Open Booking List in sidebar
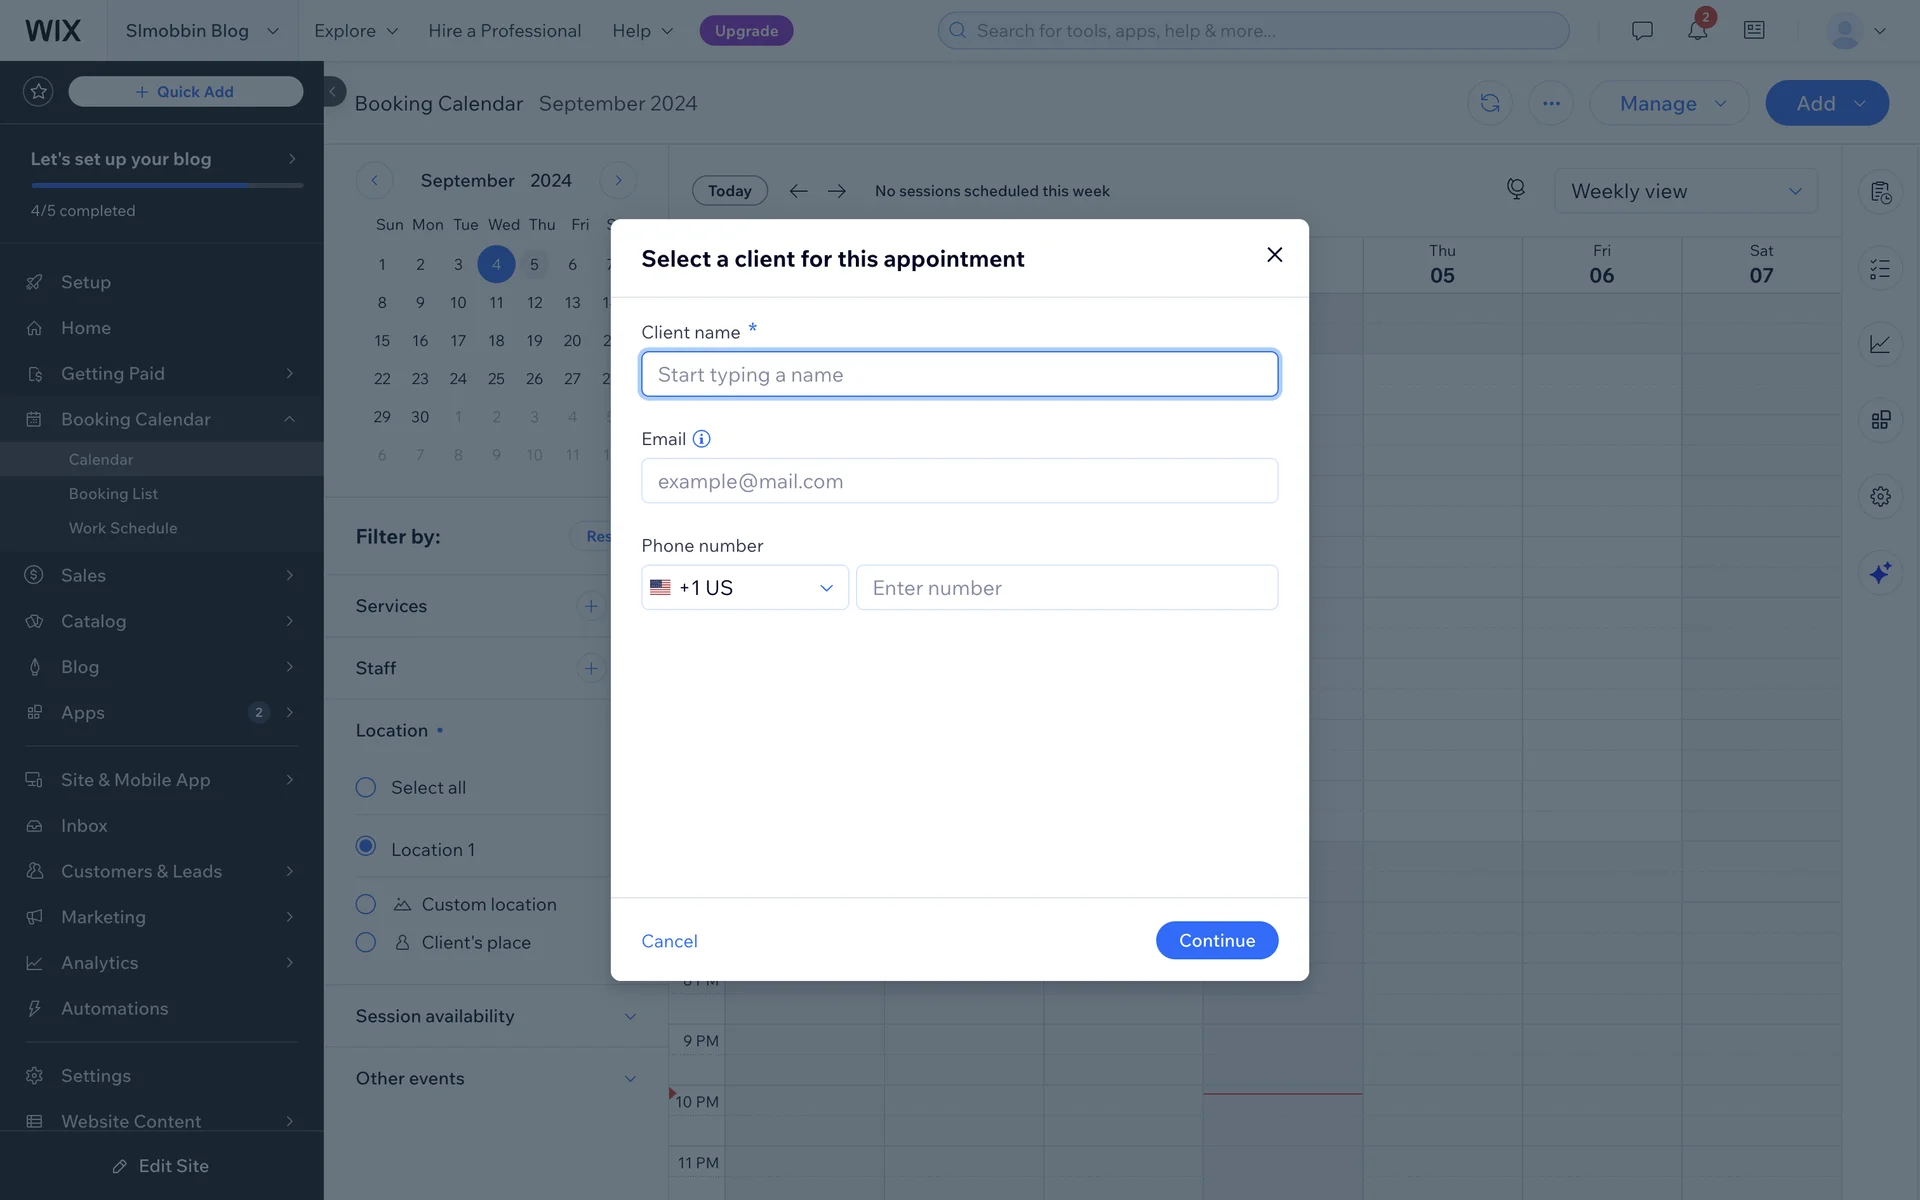Image resolution: width=1920 pixels, height=1200 pixels. pyautogui.click(x=113, y=494)
